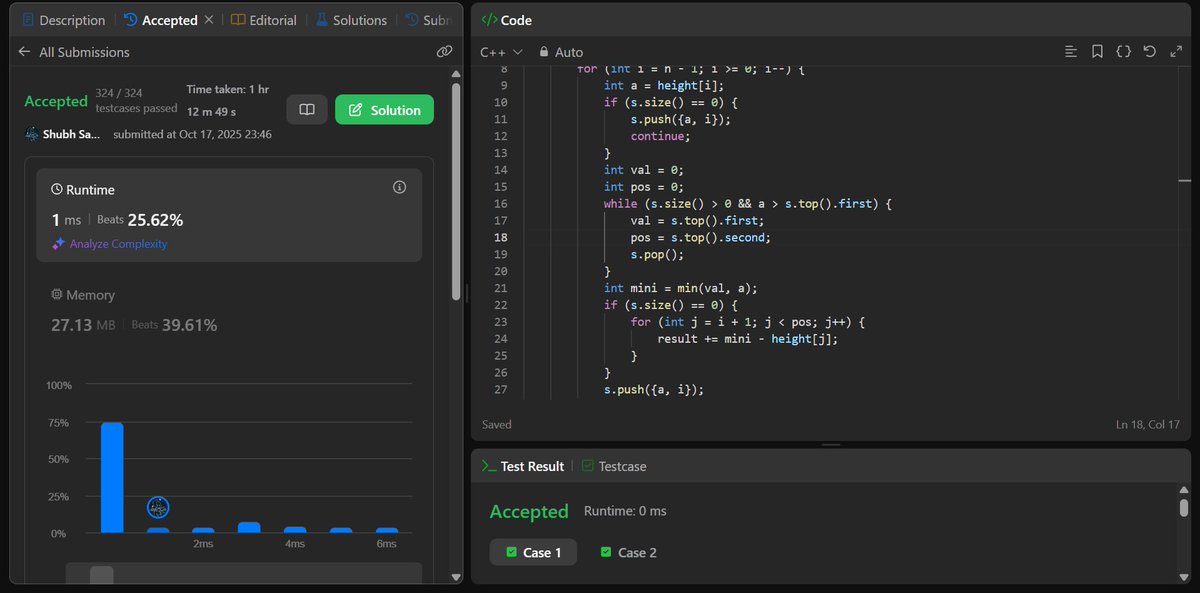Click the 'int val = 0;' code line
This screenshot has width=1200, height=593.
[x=646, y=170]
